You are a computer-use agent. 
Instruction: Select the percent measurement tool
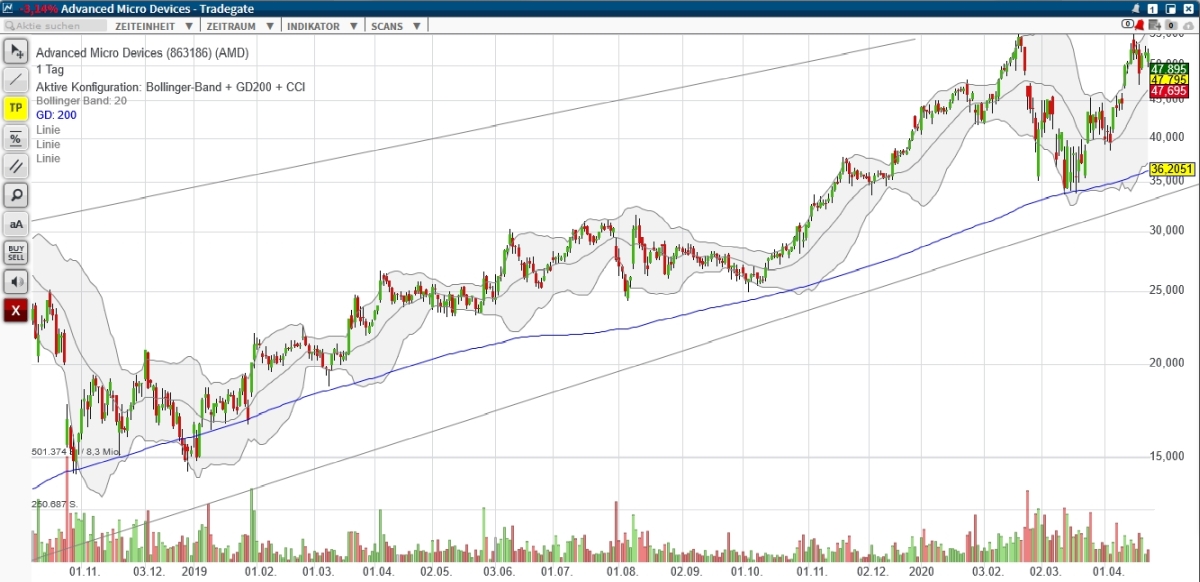pos(16,137)
